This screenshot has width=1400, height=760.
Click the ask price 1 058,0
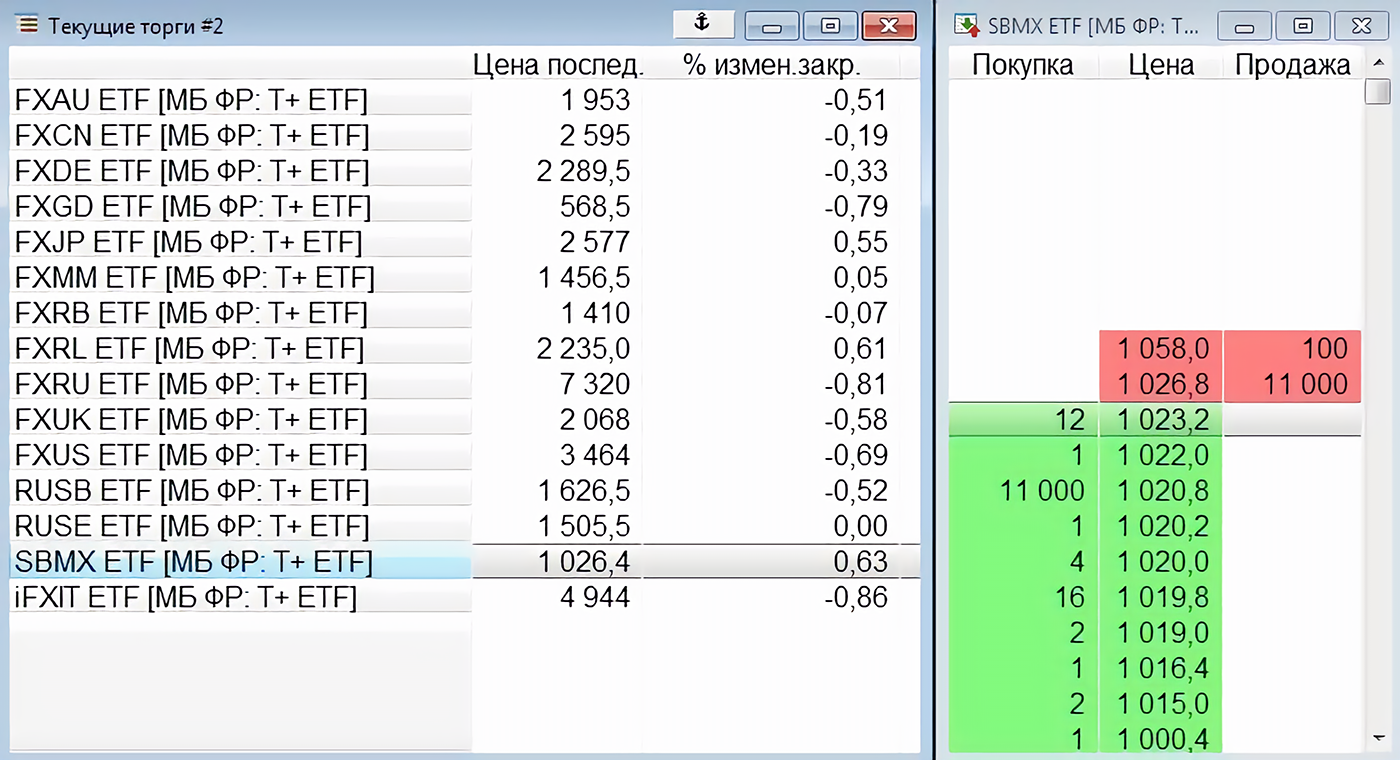click(x=1163, y=349)
